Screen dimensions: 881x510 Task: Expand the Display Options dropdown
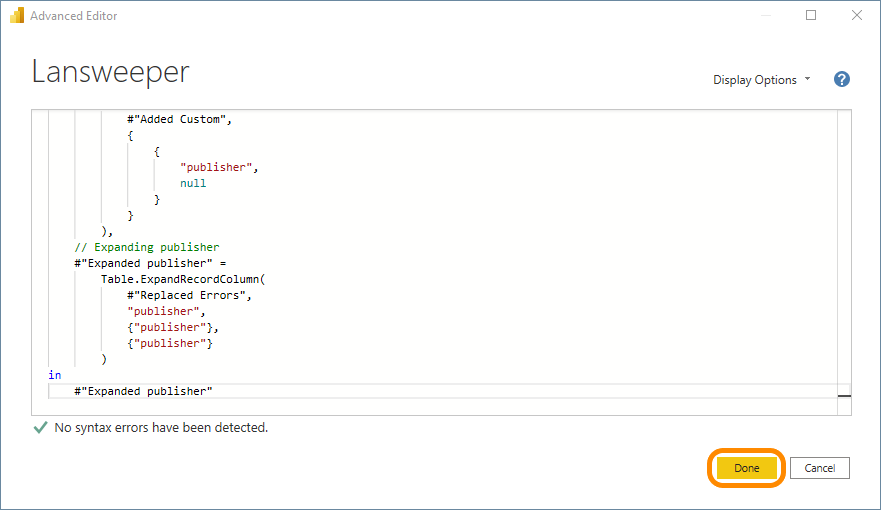pos(761,80)
